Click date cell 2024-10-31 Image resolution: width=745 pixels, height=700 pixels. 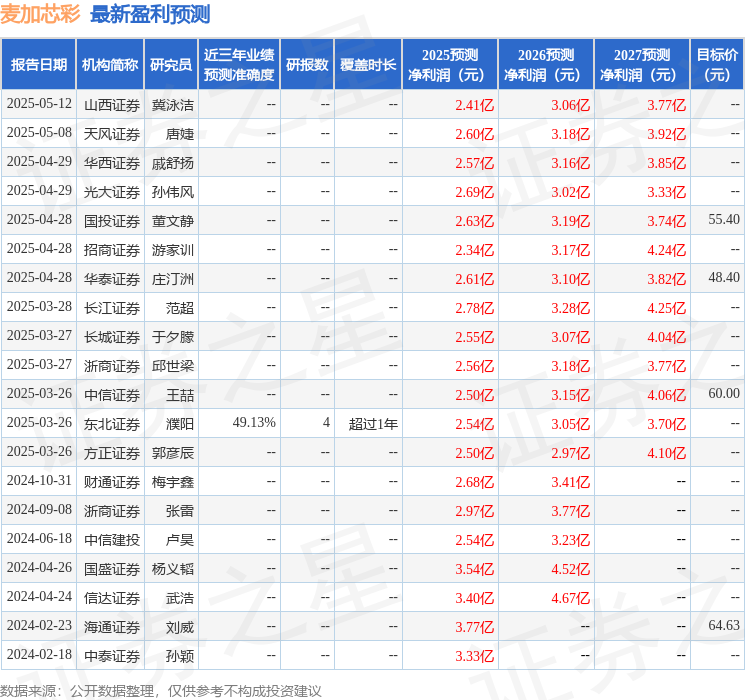click(39, 480)
